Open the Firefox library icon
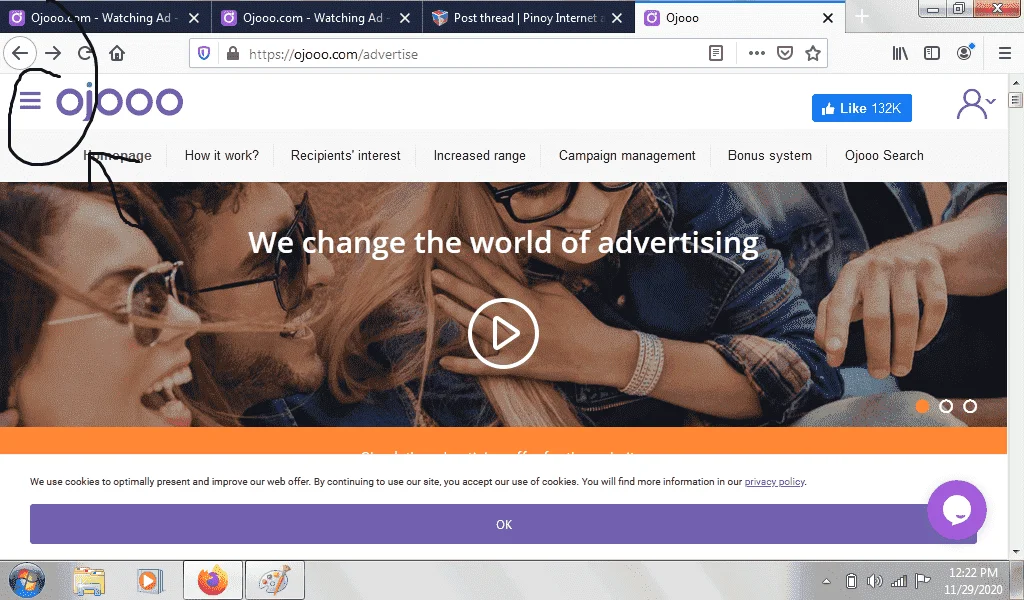Viewport: 1024px width, 600px height. point(900,54)
